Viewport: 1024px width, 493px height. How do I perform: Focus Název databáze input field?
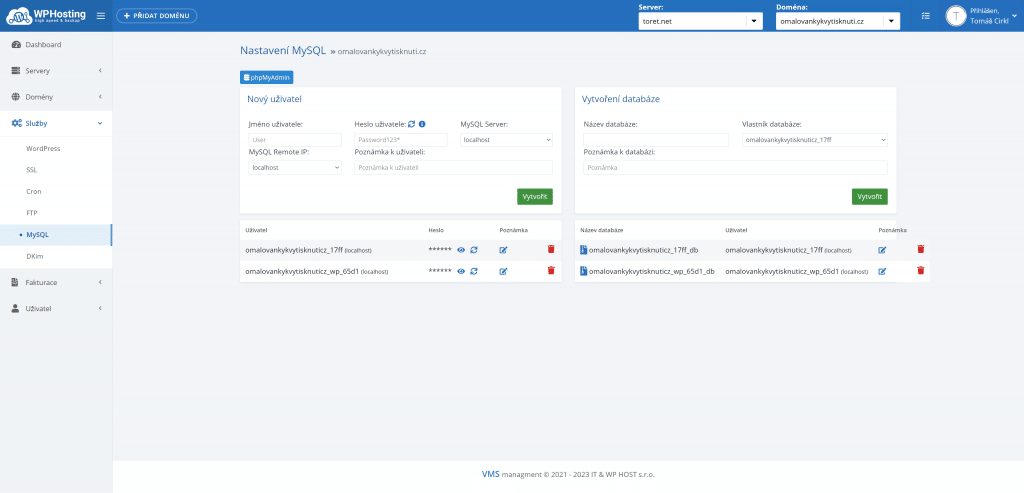[x=656, y=140]
